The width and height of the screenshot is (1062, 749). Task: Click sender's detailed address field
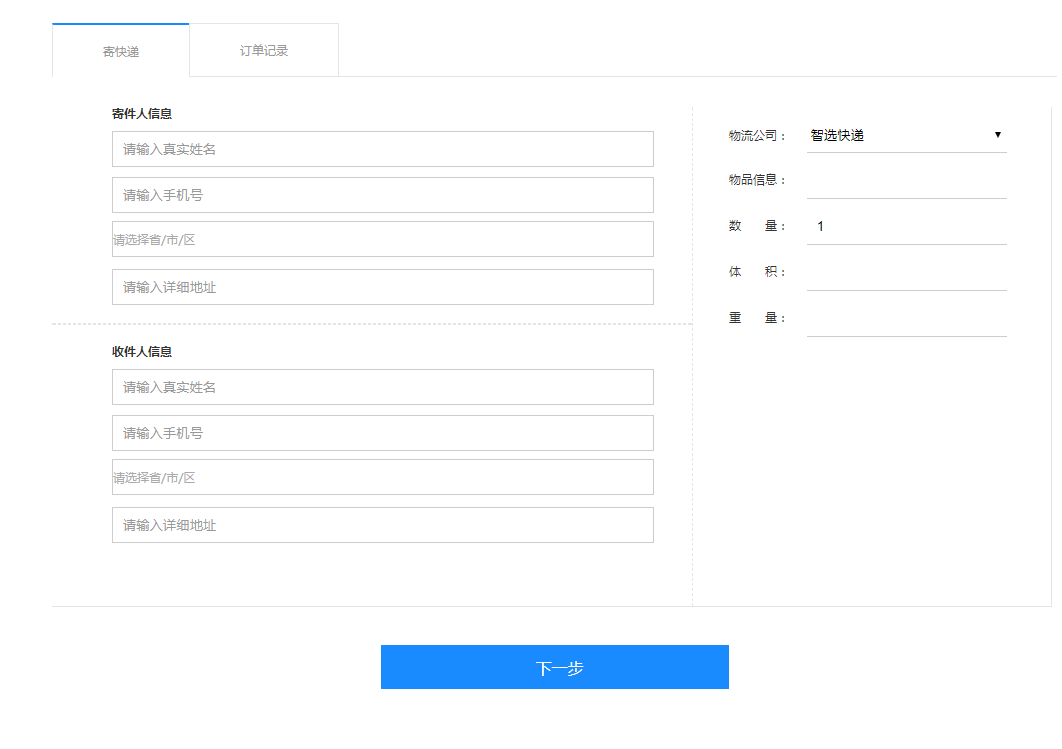tap(382, 287)
